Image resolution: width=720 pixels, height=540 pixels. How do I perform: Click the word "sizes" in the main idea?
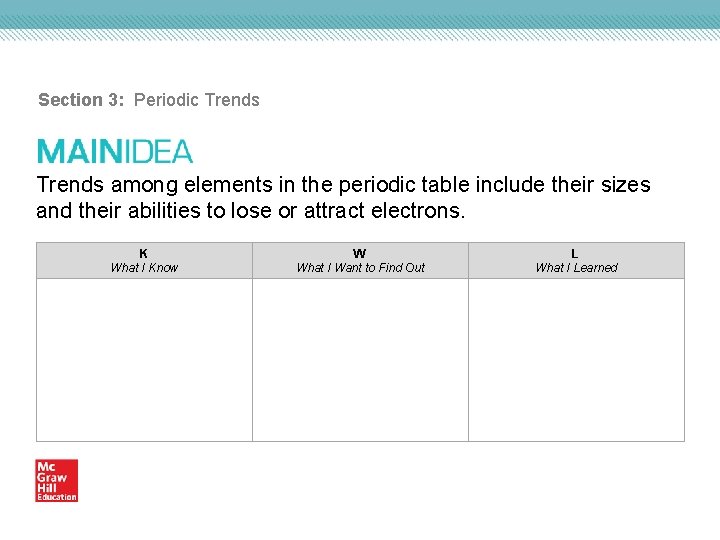click(627, 185)
